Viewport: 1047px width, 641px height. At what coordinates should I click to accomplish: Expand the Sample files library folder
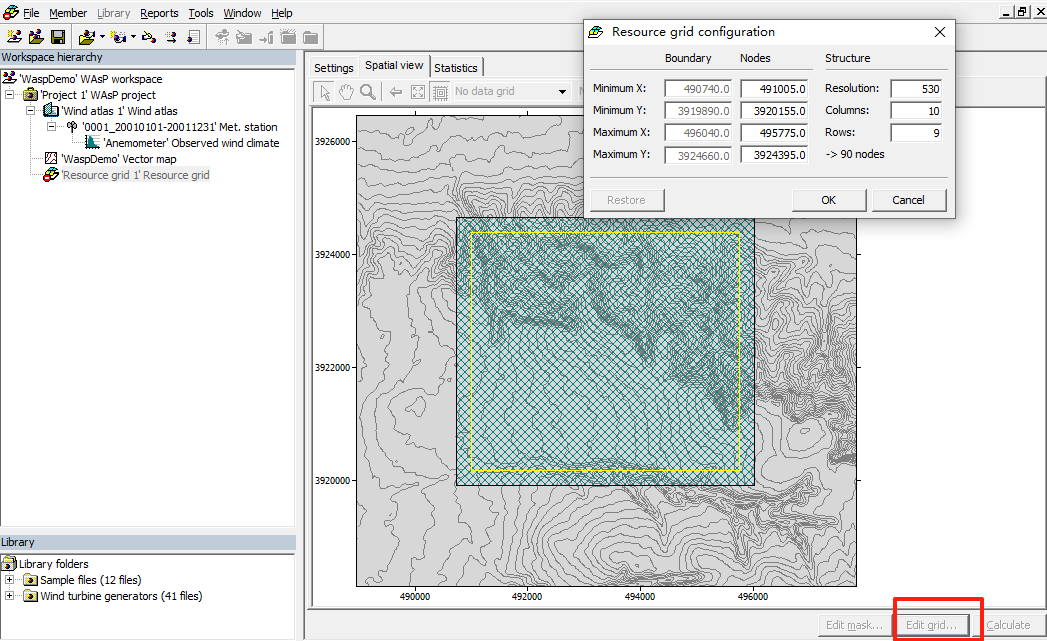coord(10,580)
